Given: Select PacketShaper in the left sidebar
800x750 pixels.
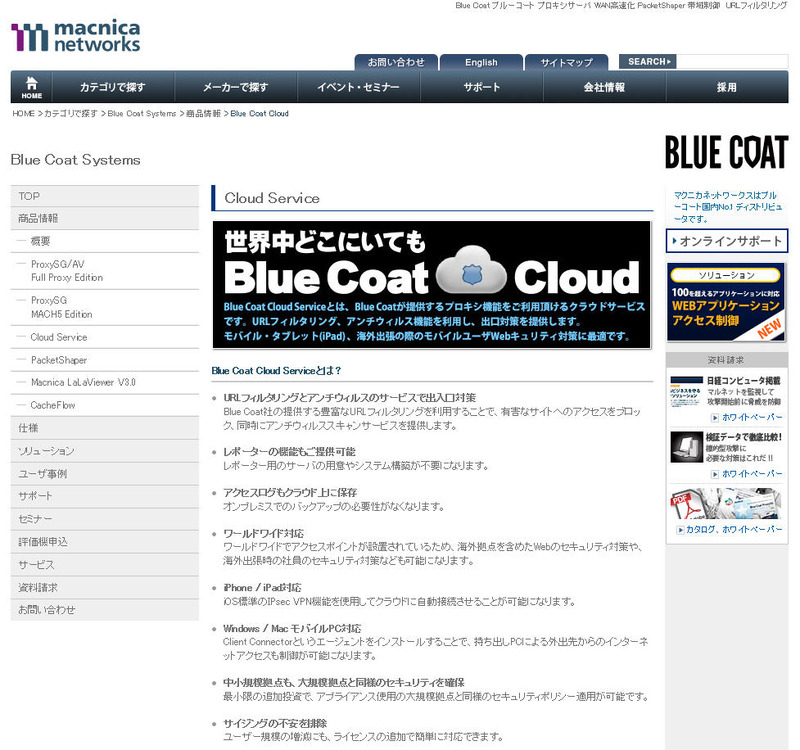Looking at the screenshot, I should [59, 360].
